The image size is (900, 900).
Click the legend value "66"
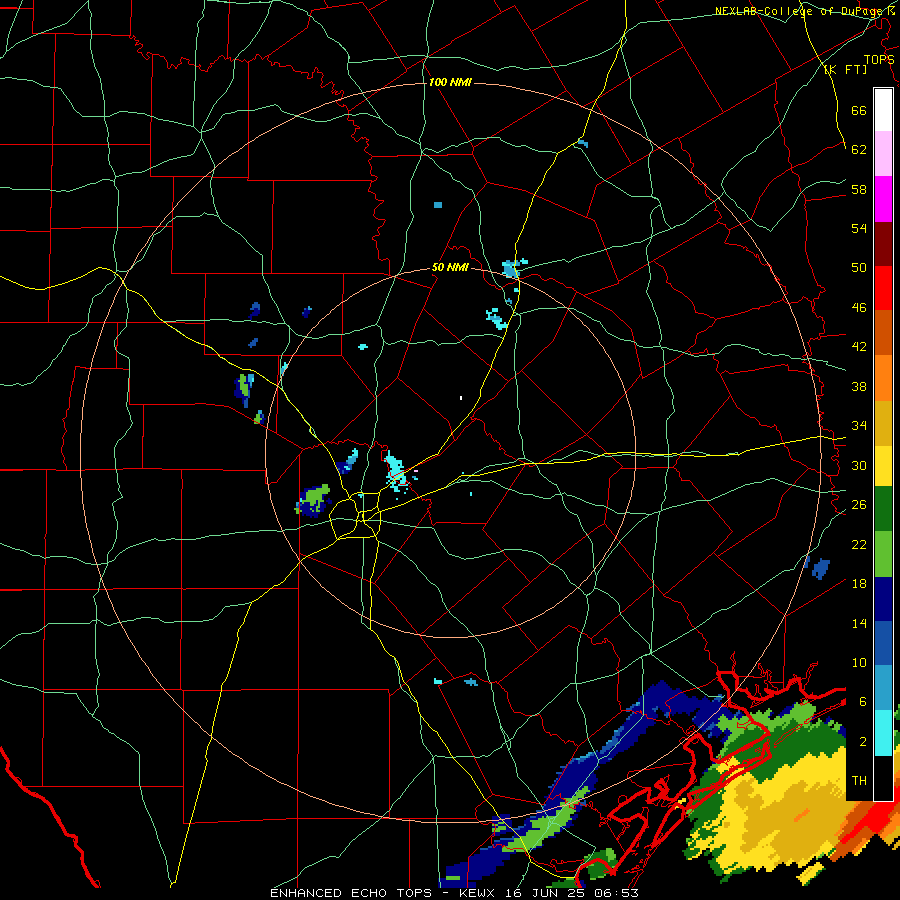[859, 110]
